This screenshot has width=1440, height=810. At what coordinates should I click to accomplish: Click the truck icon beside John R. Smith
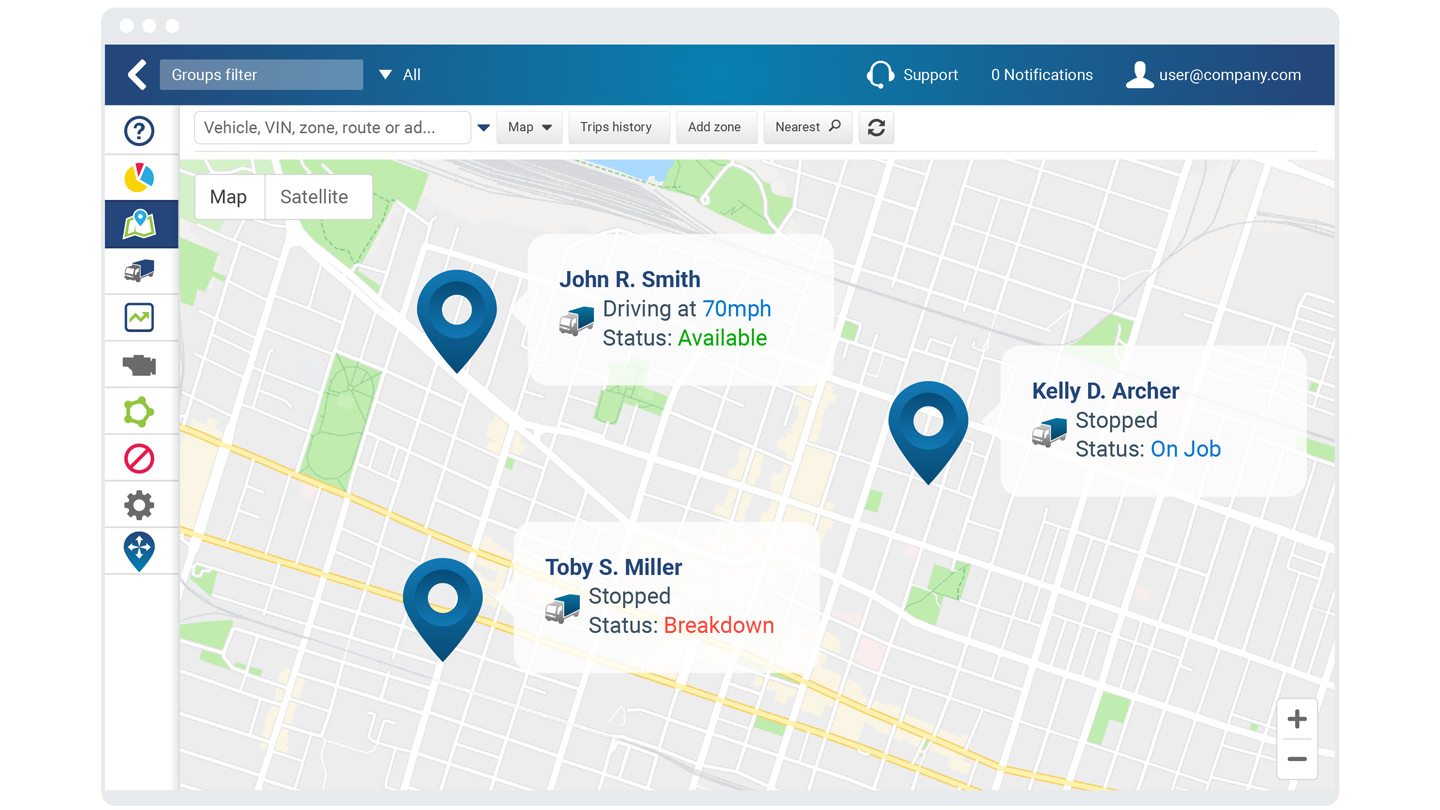pos(576,321)
